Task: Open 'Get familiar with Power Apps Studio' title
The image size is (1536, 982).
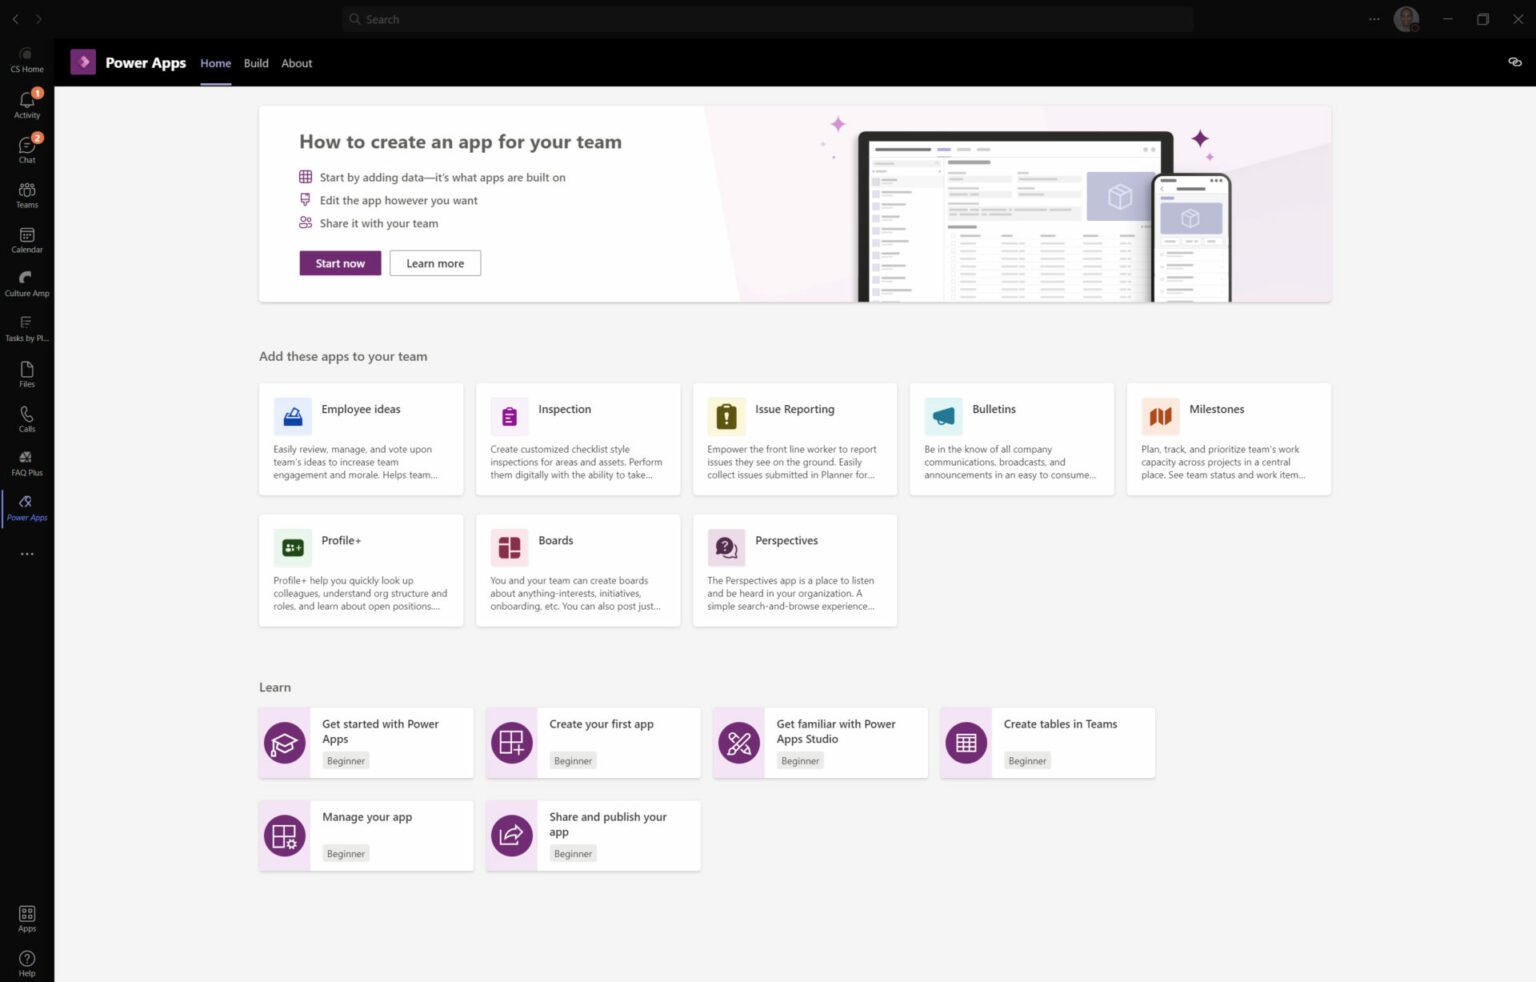Action: pyautogui.click(x=836, y=731)
